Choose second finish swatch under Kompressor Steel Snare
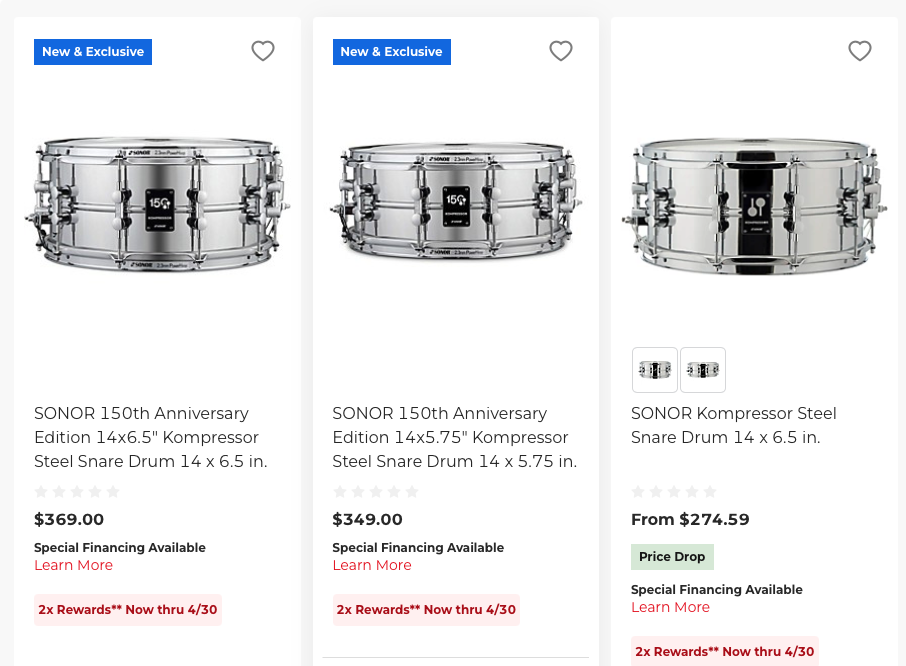Viewport: 906px width, 666px height. 703,370
